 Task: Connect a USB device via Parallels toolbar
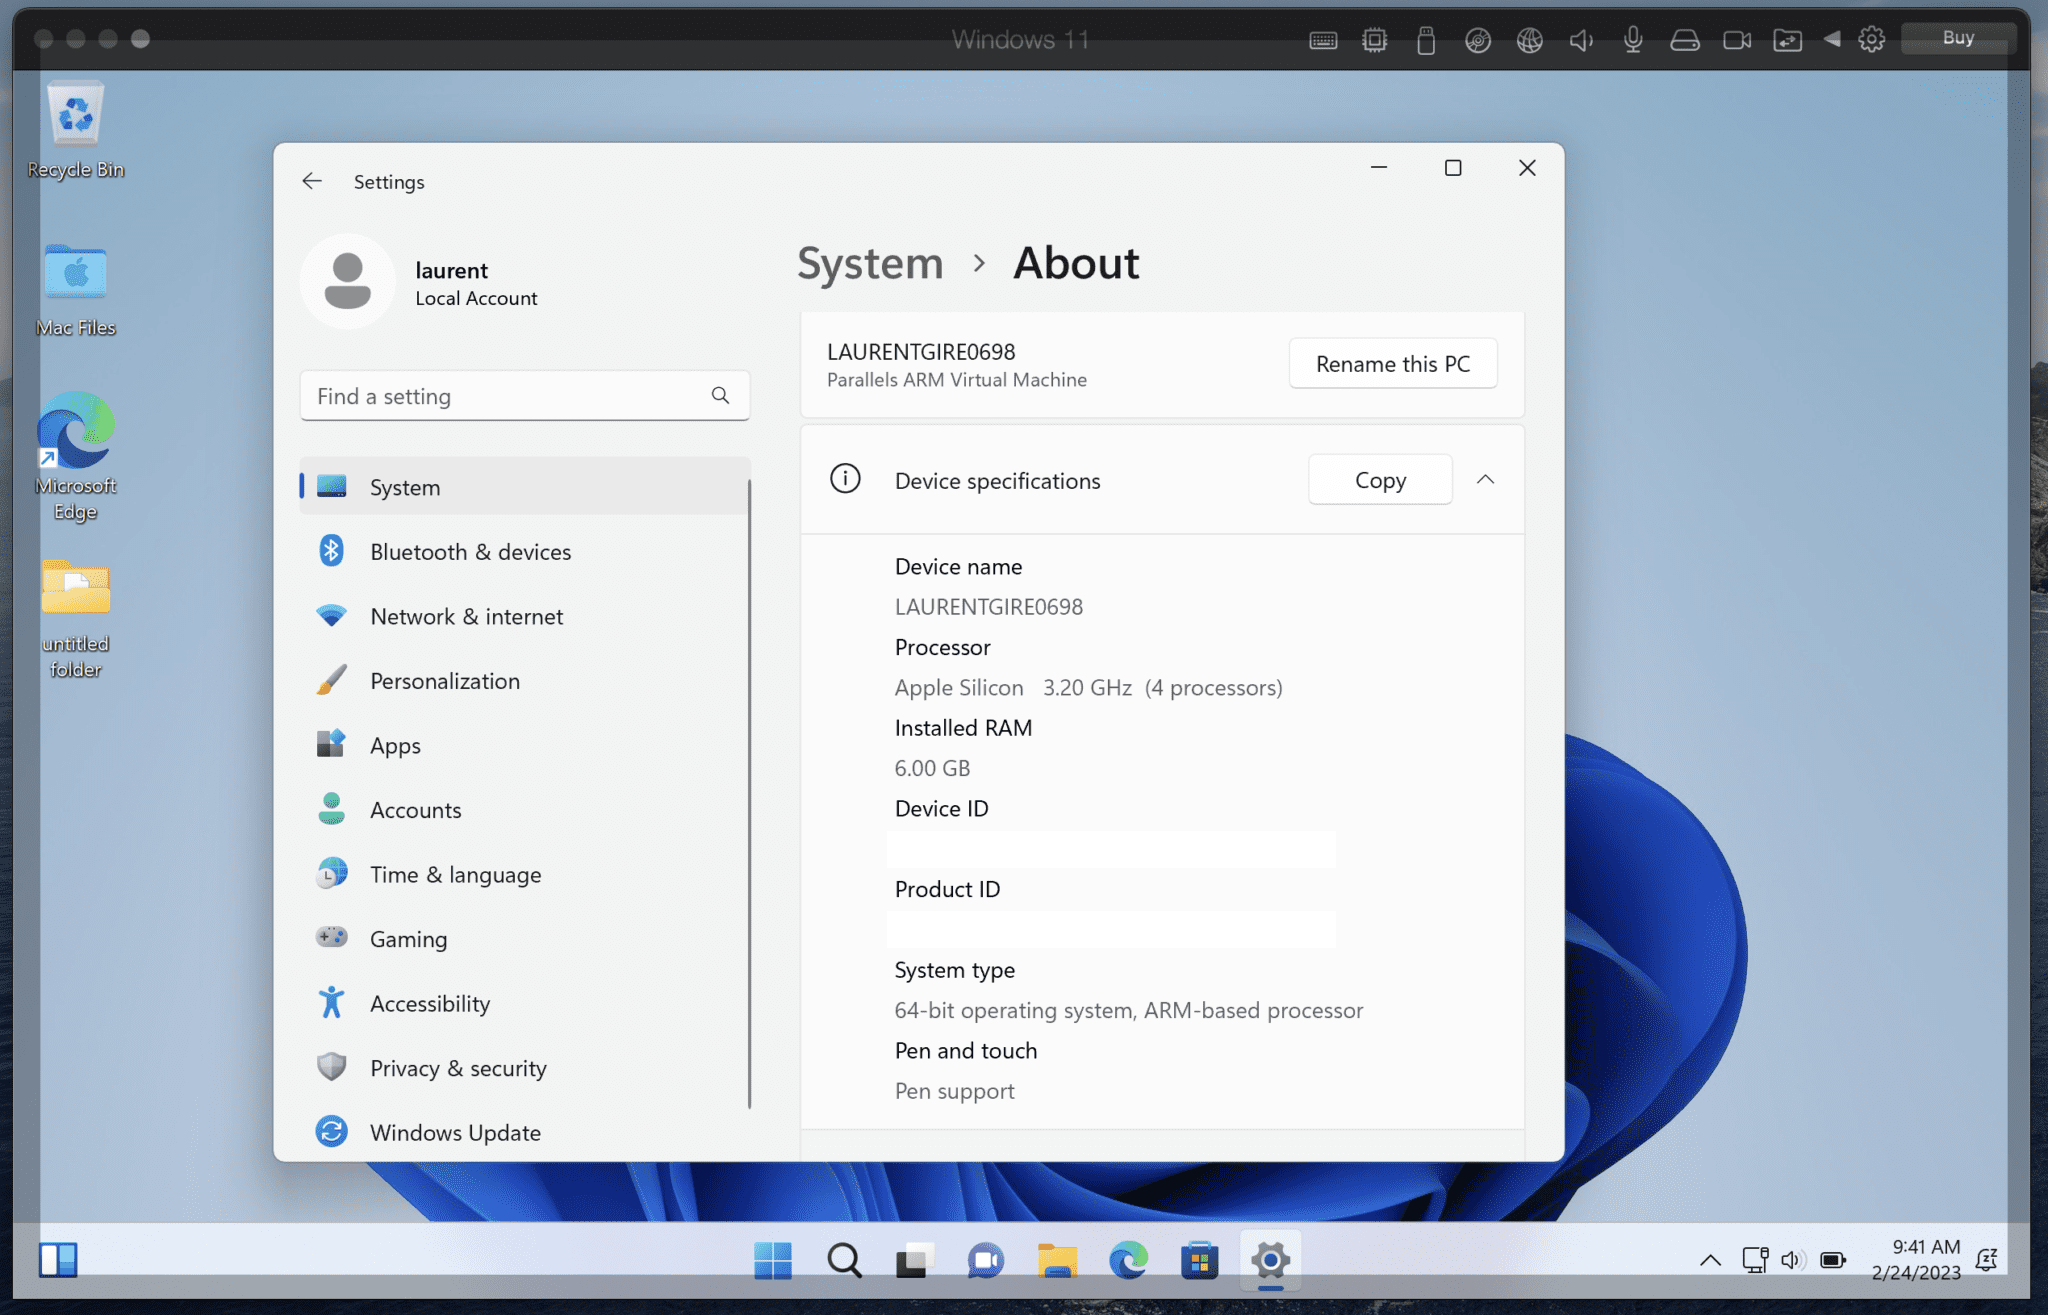pyautogui.click(x=1426, y=40)
